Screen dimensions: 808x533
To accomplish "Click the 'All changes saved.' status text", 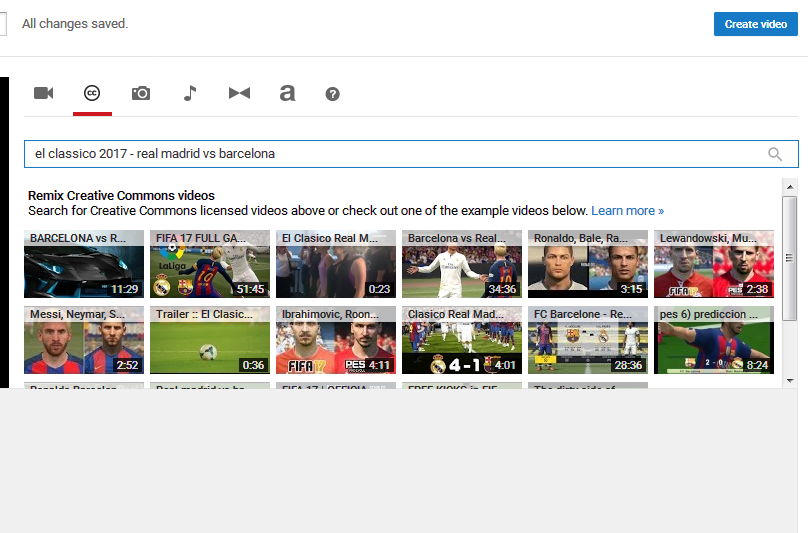I will point(75,24).
